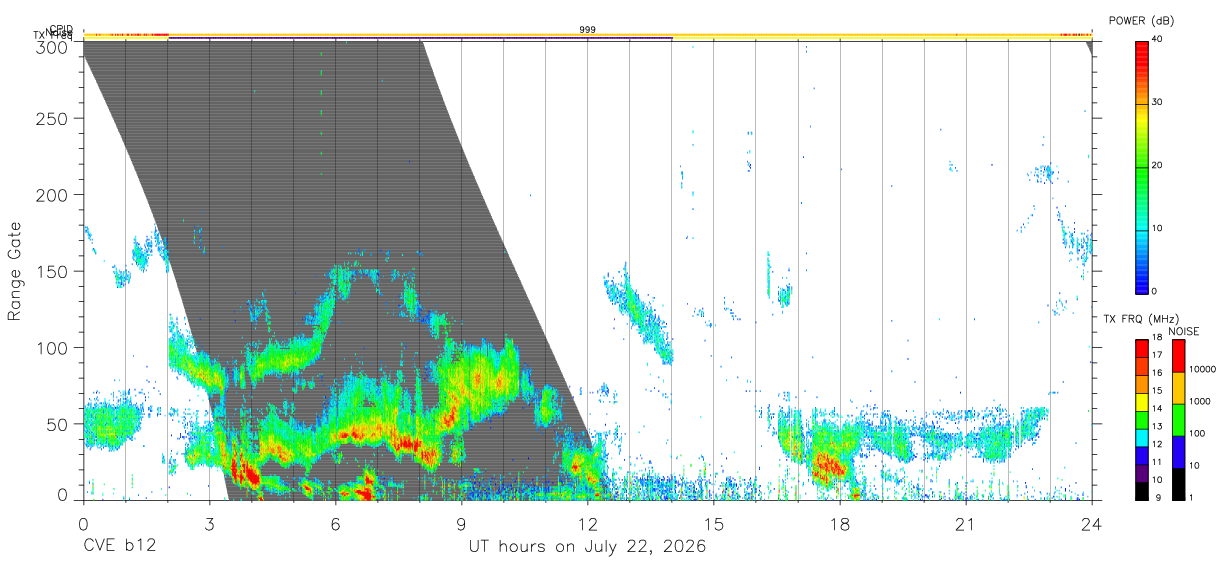Click the Range Gate tick label '50'
The width and height of the screenshot is (1228, 567).
(x=59, y=424)
